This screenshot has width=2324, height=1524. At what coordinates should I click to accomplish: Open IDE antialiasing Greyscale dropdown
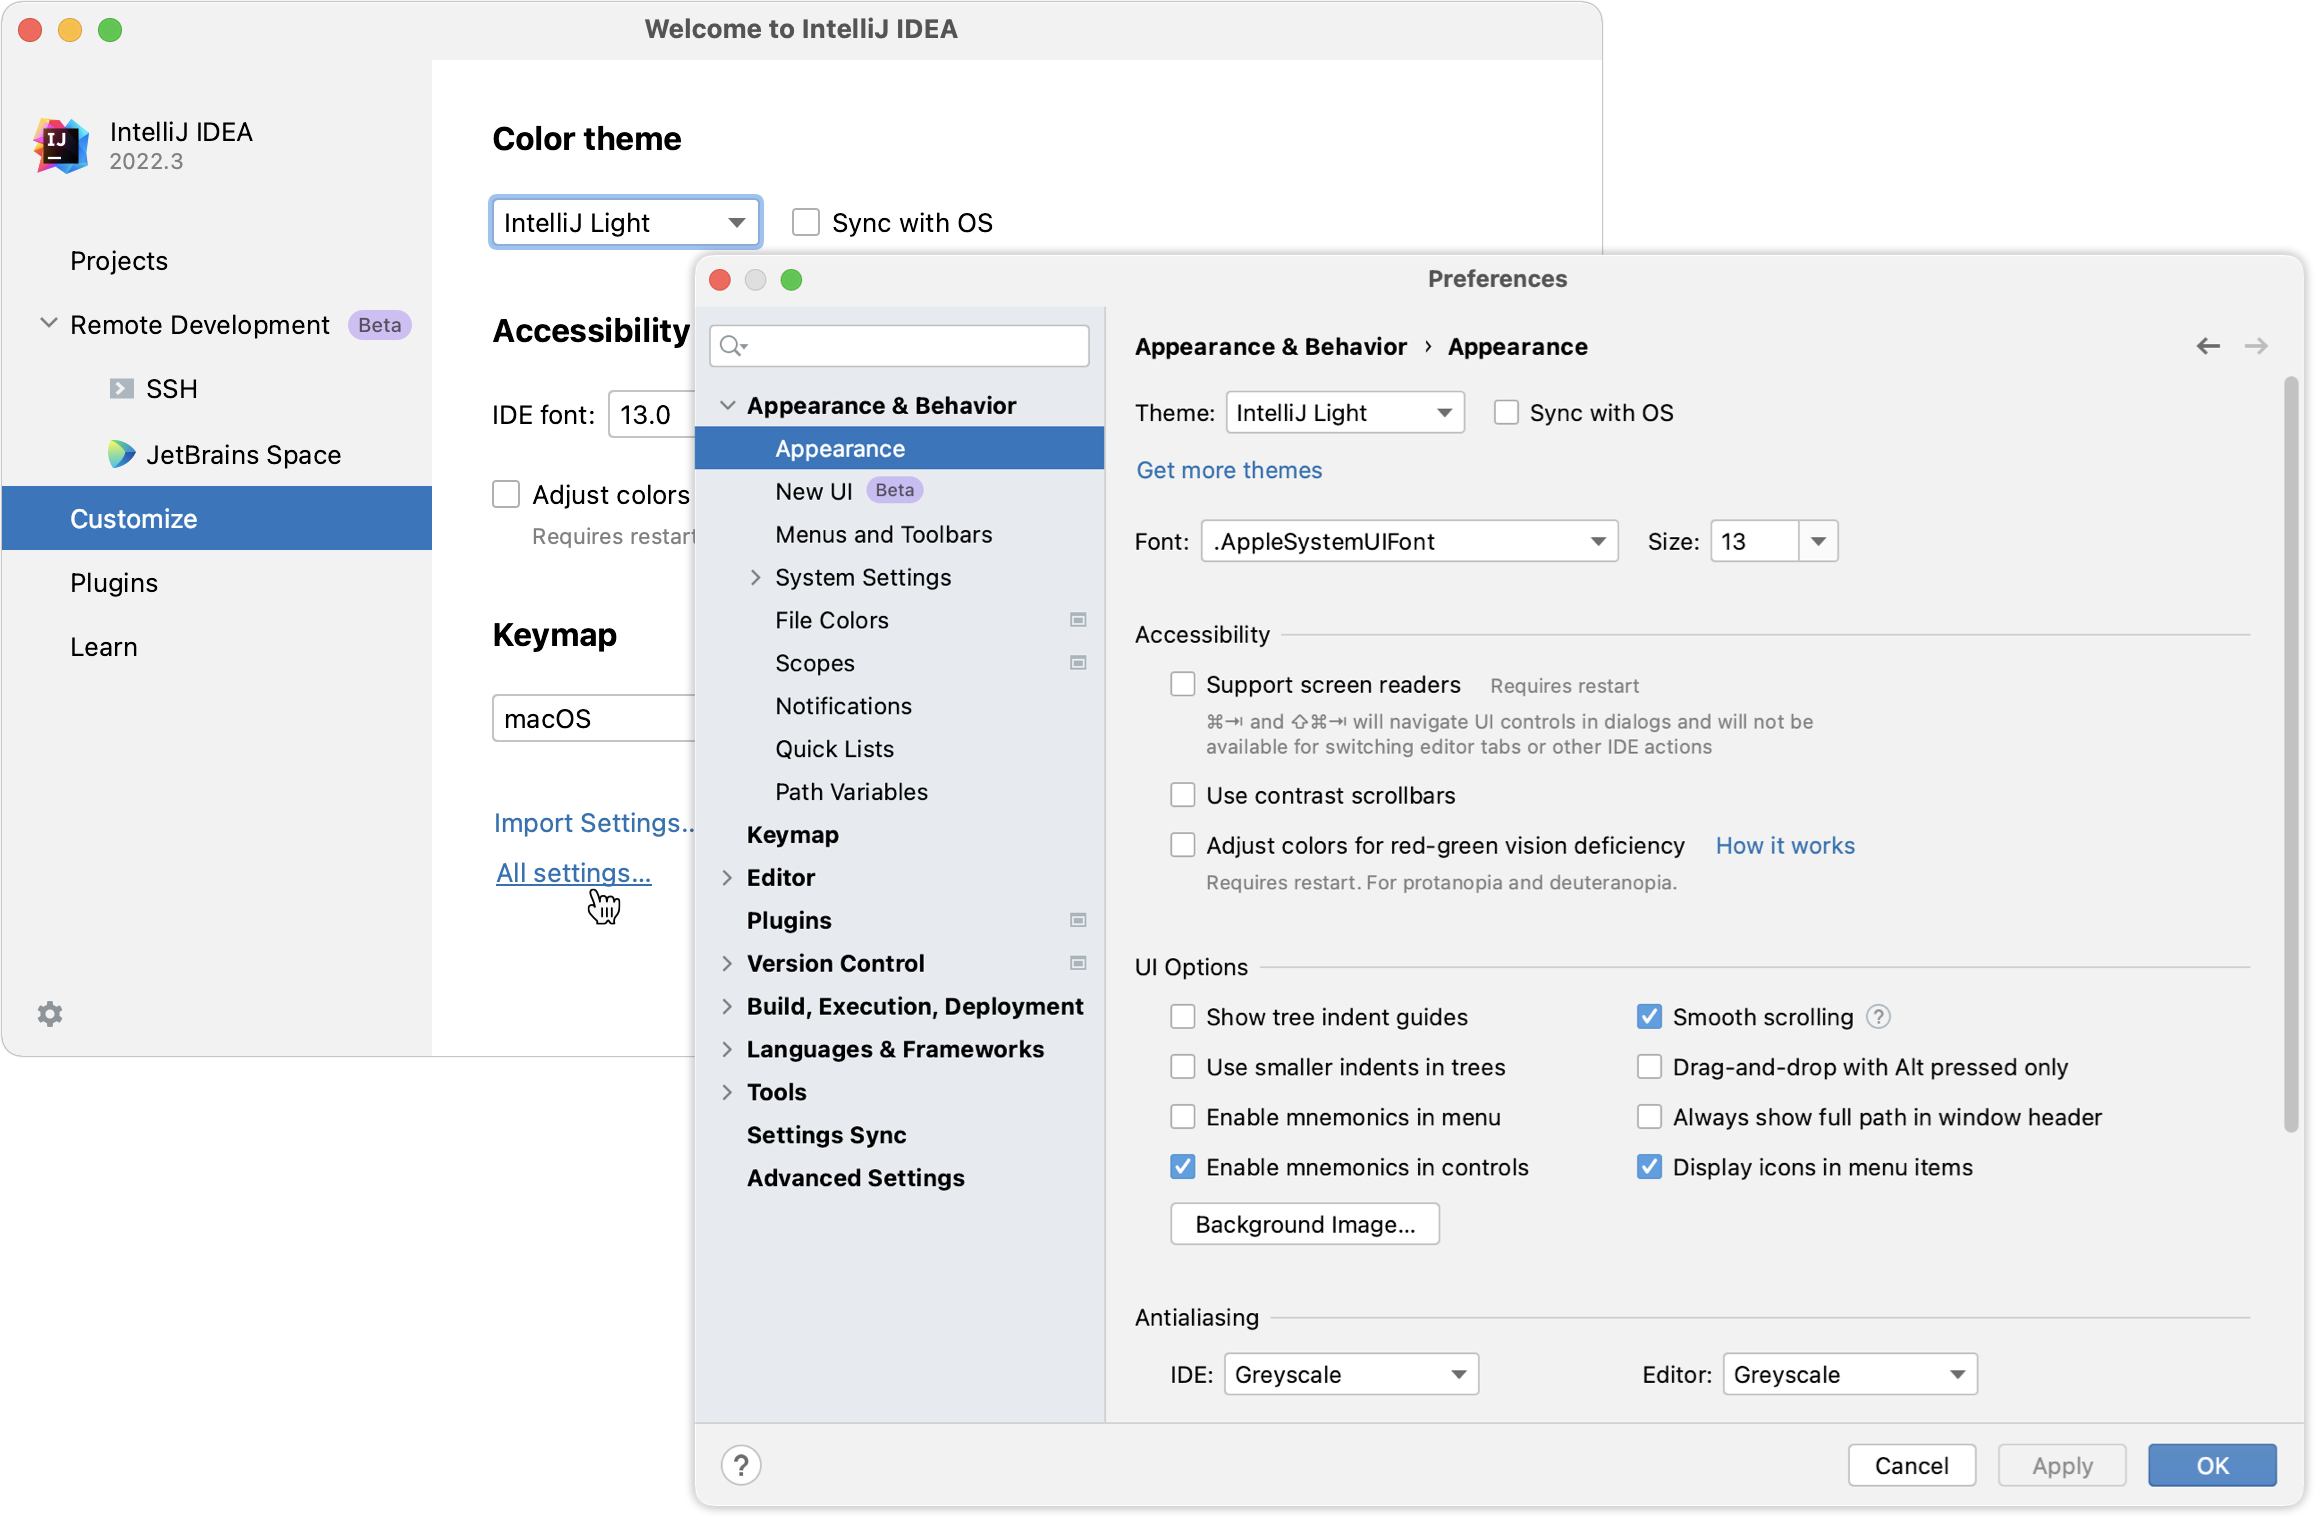pyautogui.click(x=1351, y=1374)
